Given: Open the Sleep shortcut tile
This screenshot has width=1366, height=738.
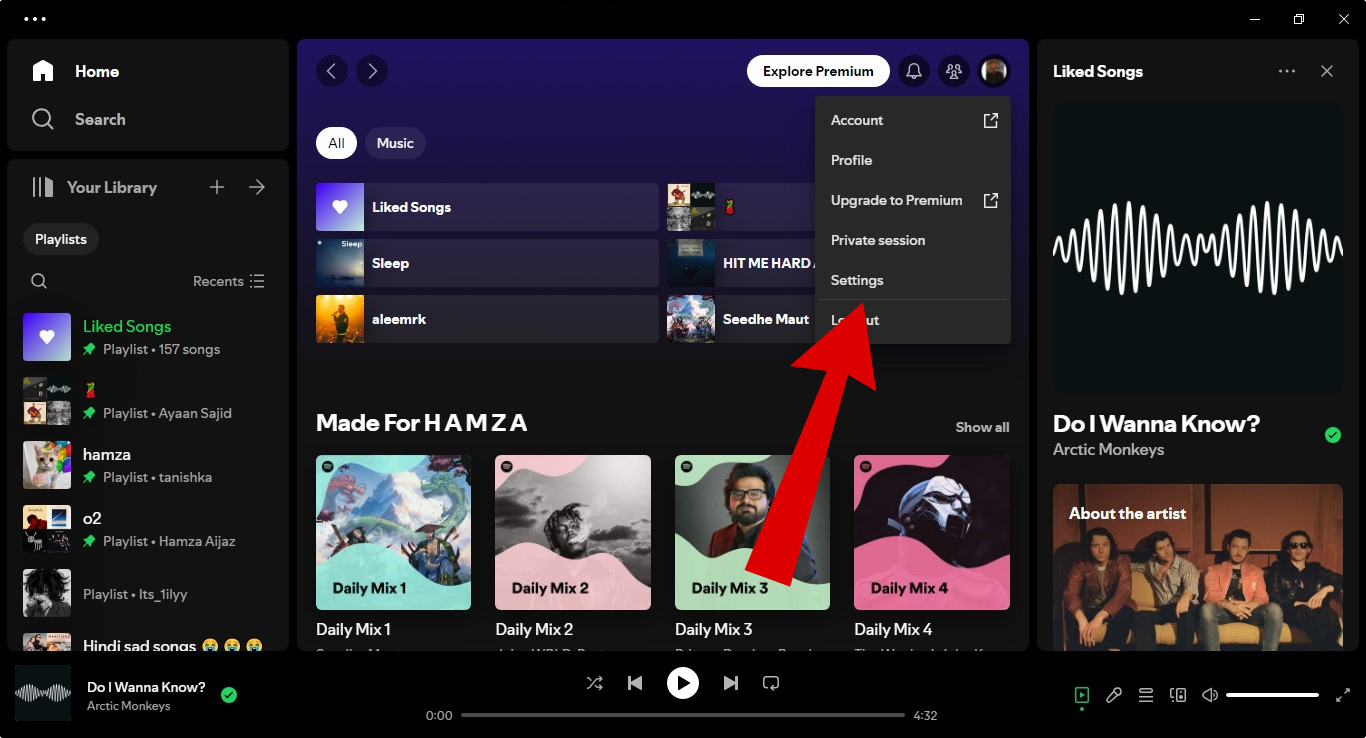Looking at the screenshot, I should [487, 263].
